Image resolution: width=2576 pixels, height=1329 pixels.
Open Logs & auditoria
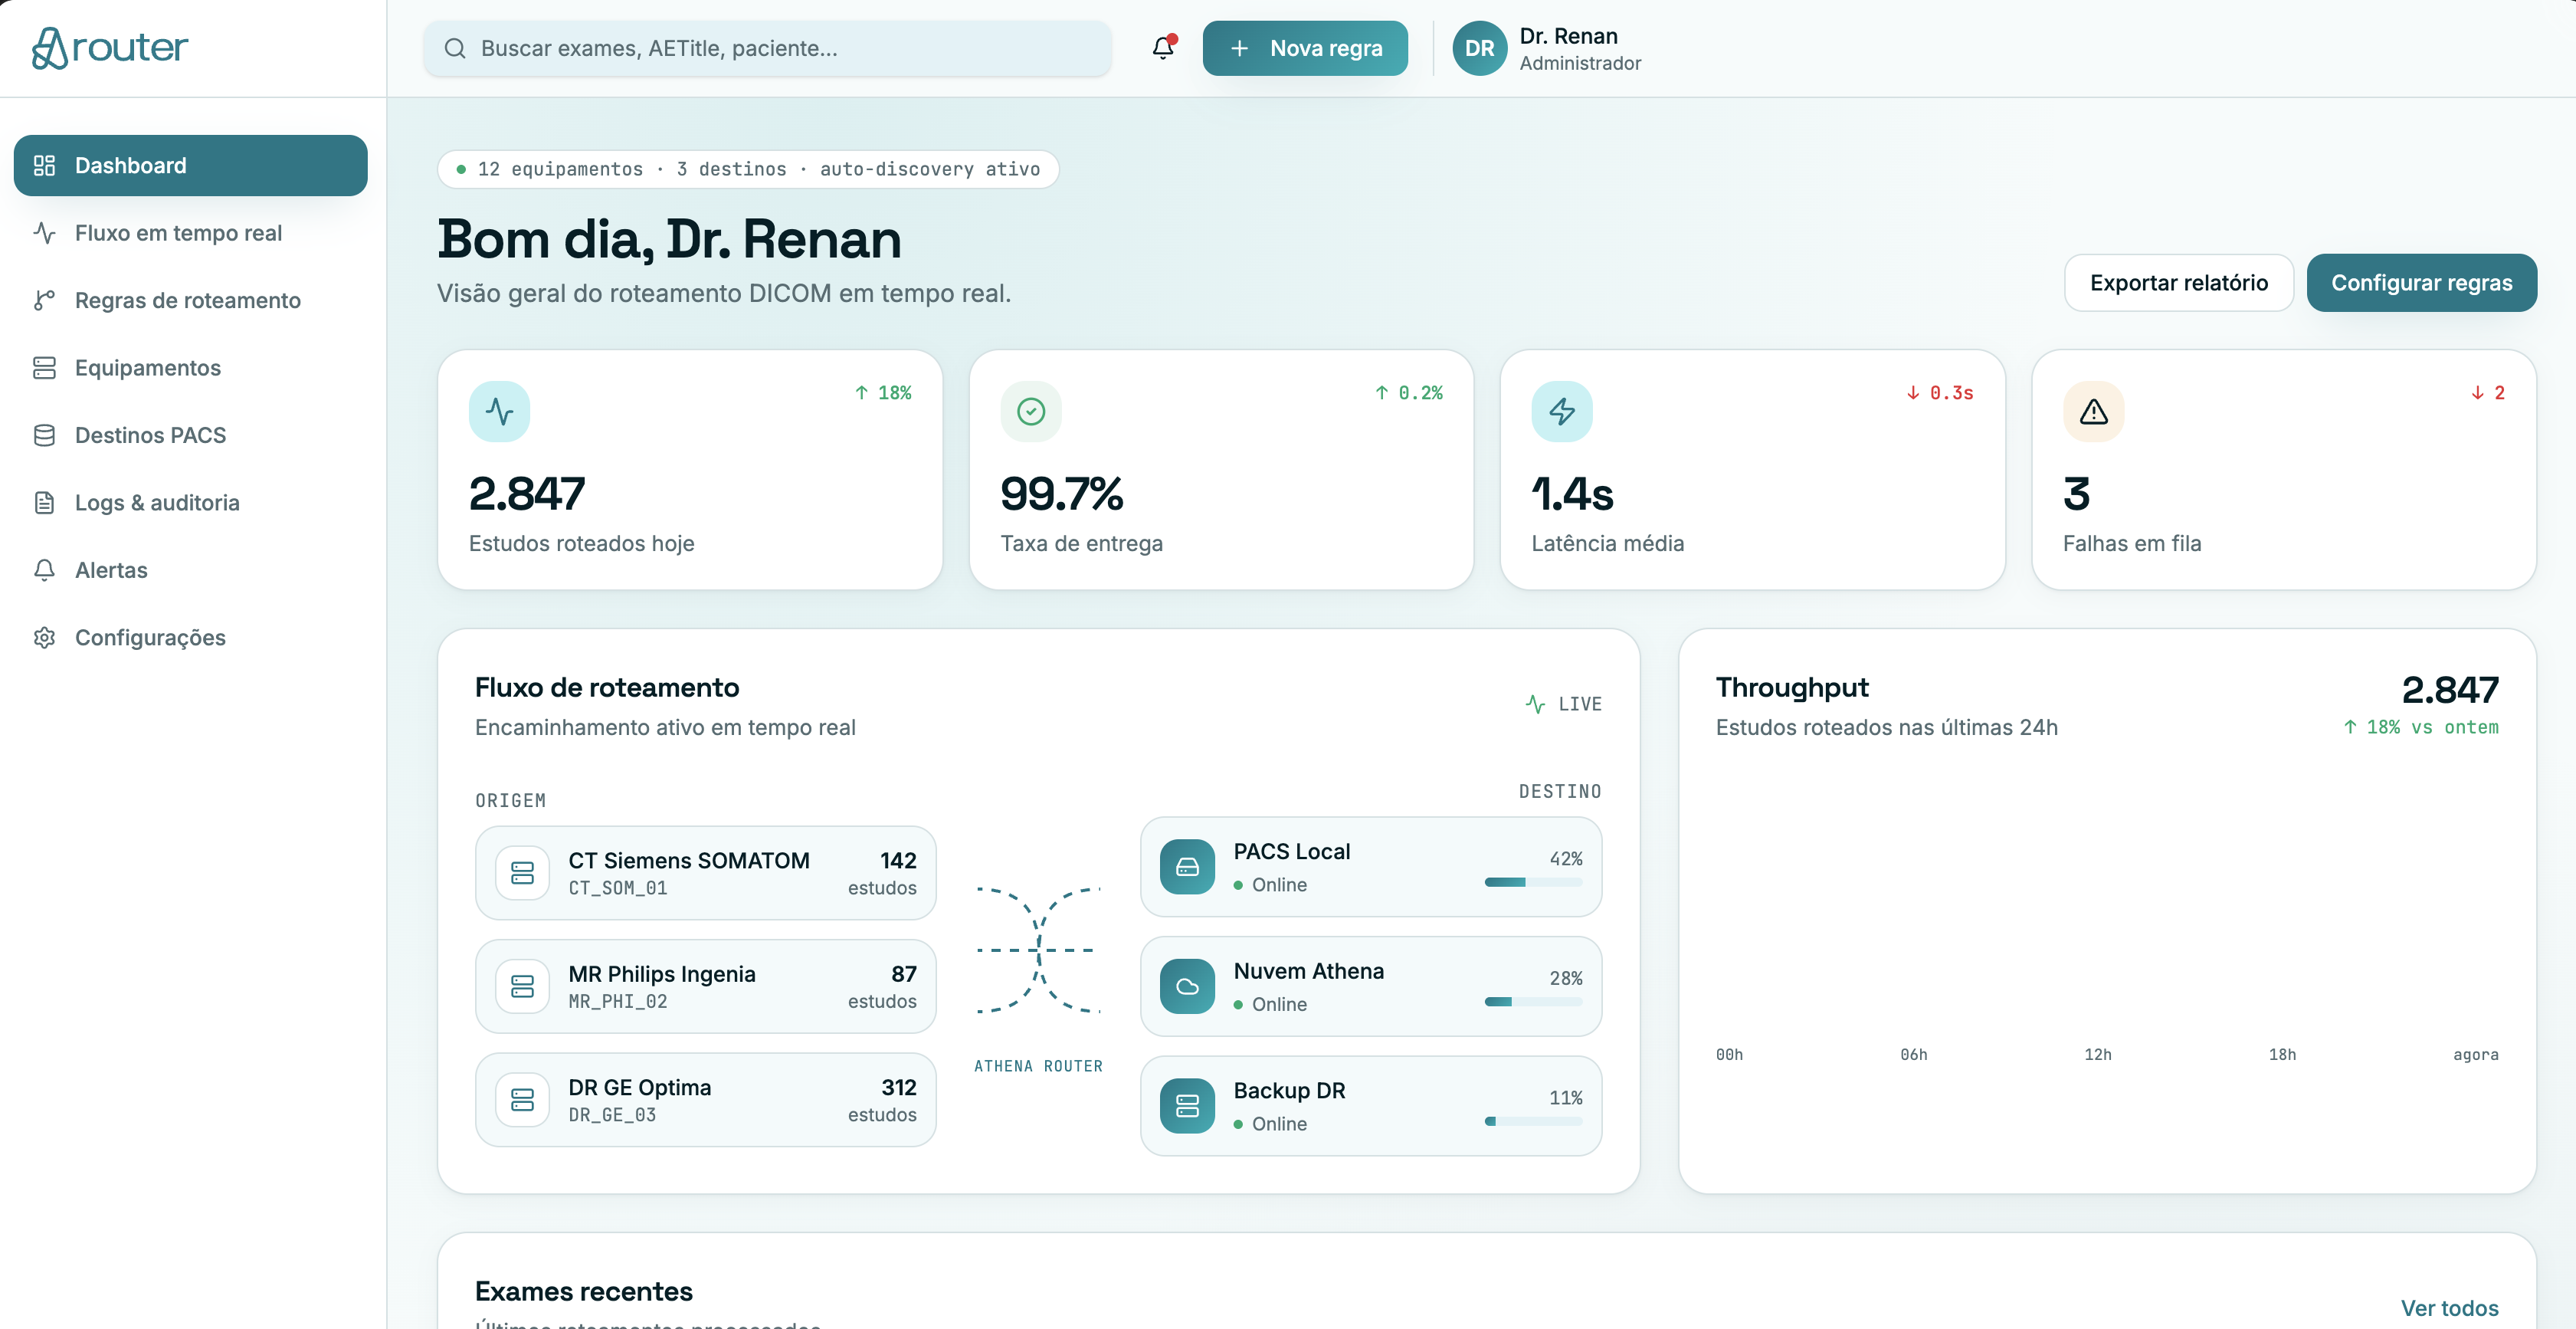tap(190, 503)
